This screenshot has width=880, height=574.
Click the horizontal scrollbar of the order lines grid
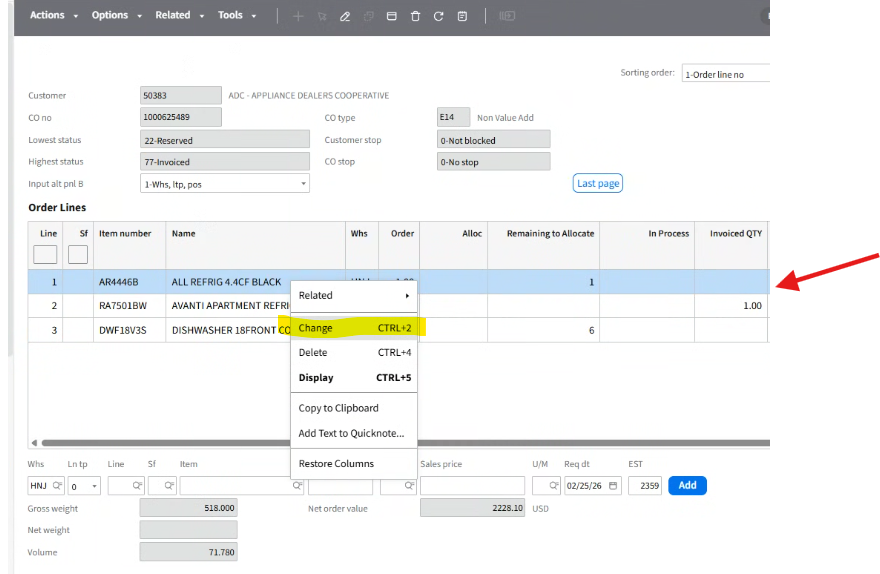(404, 443)
